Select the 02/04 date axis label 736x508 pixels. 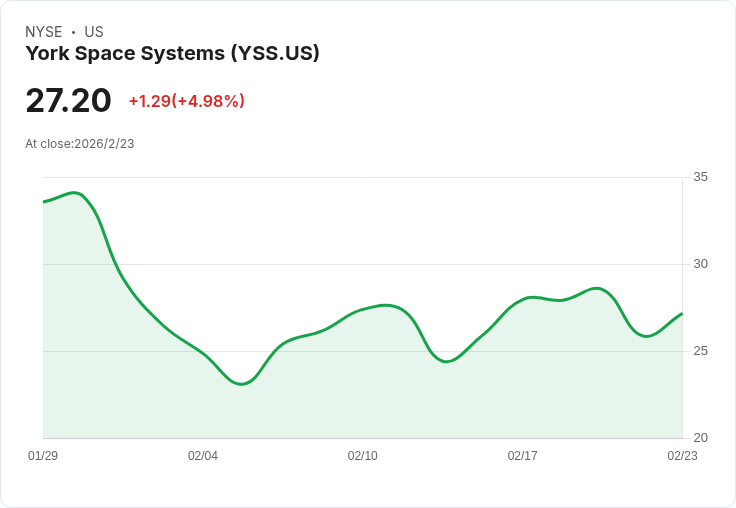[x=203, y=456]
